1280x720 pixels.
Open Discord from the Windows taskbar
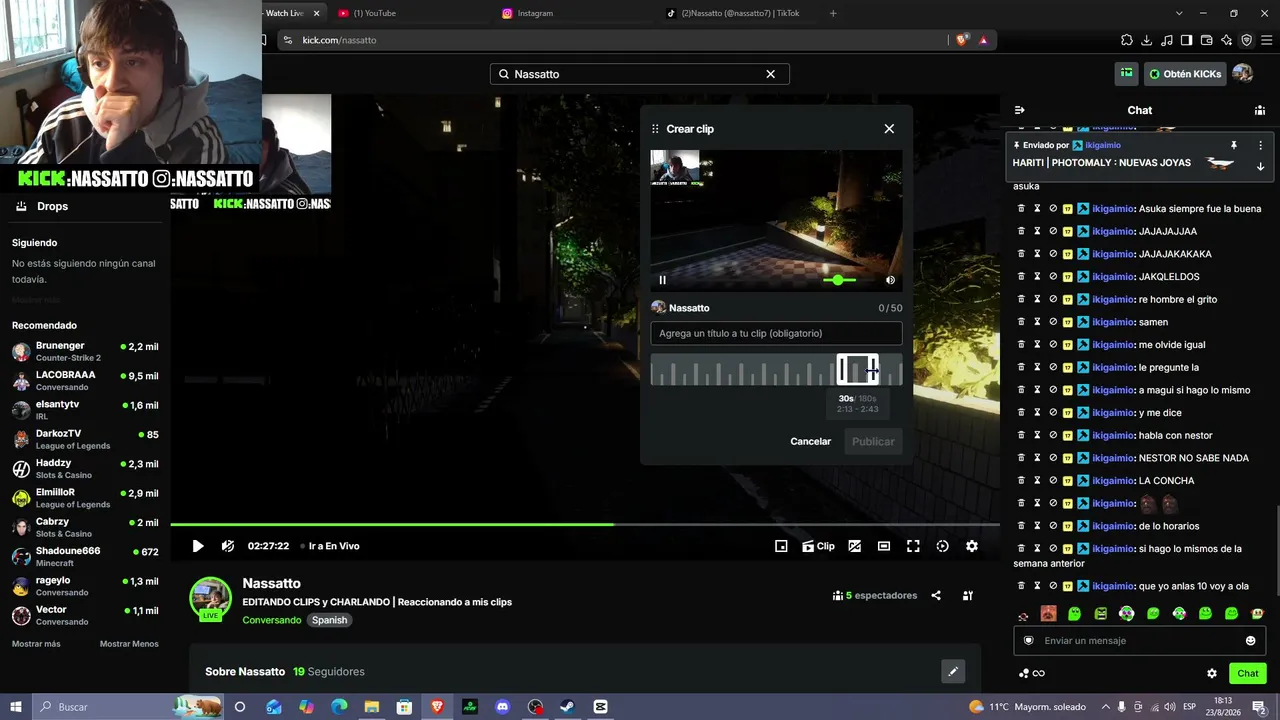click(503, 707)
